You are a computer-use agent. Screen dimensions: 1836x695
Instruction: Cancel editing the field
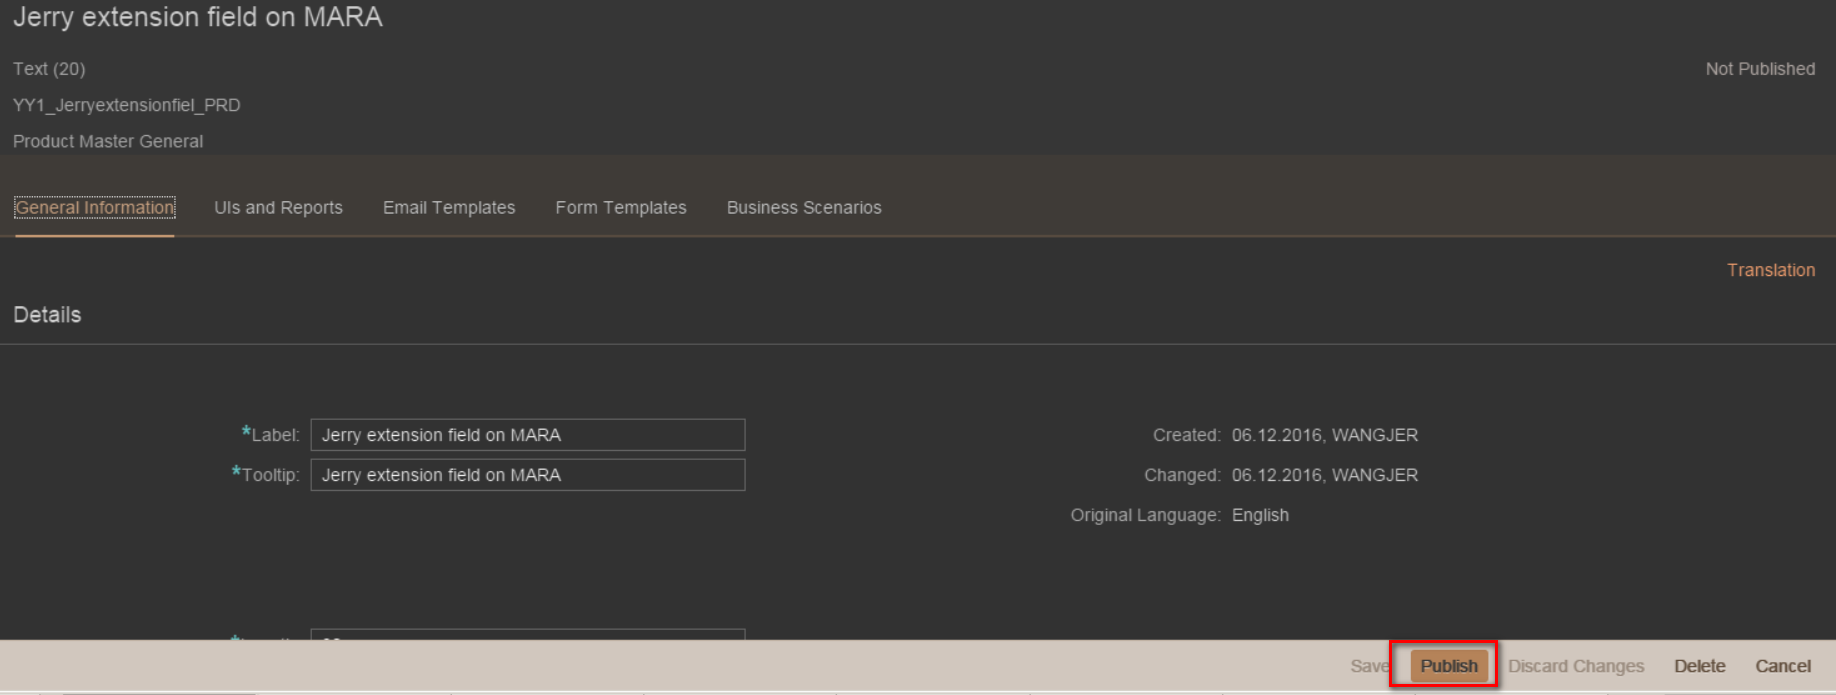pos(1783,666)
